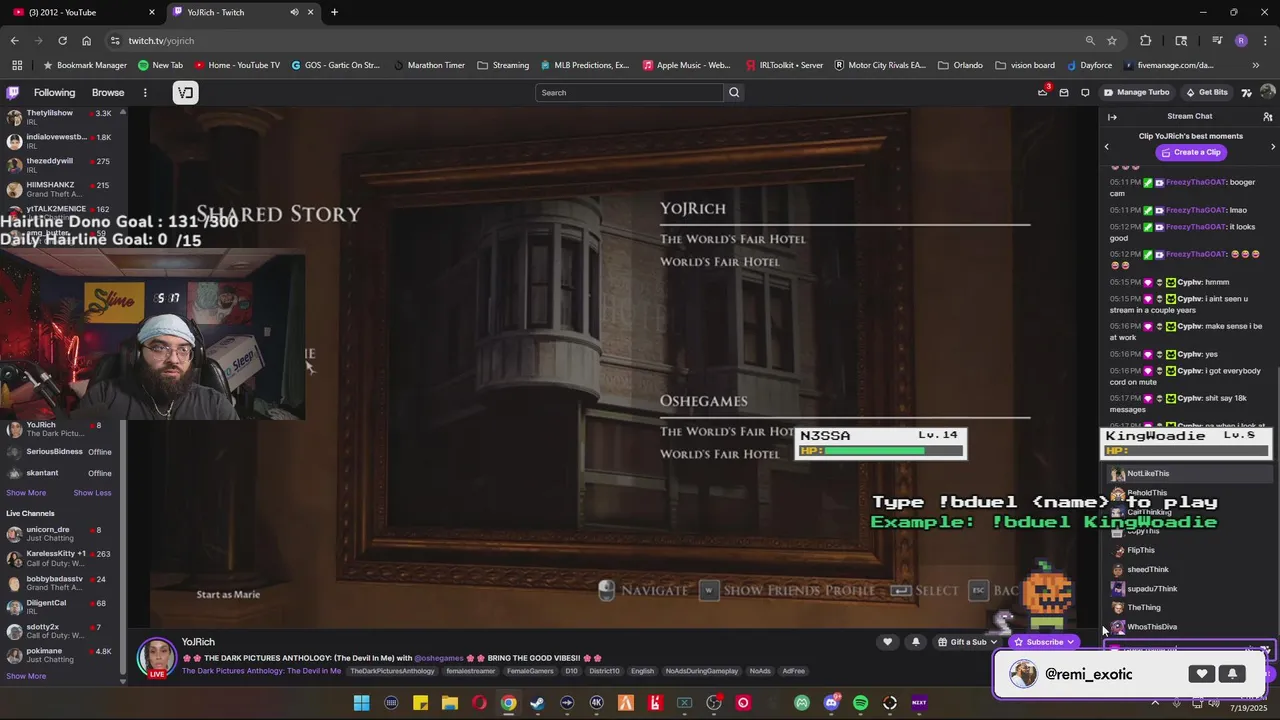Open Chrome's three-dot menu
Screen dimensions: 1280x720
click(1265, 40)
